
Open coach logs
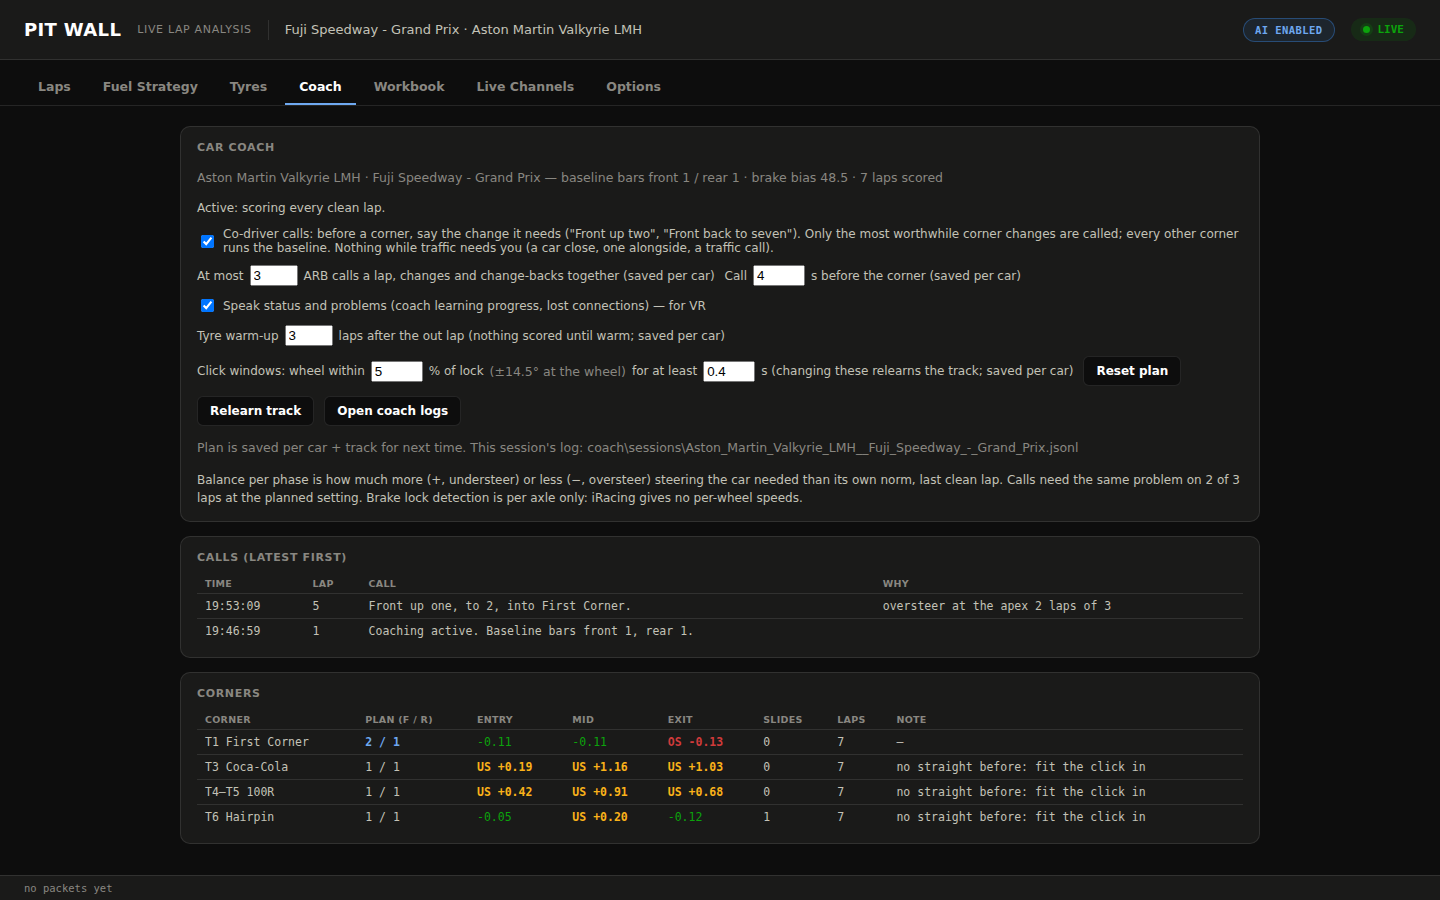[x=392, y=411]
